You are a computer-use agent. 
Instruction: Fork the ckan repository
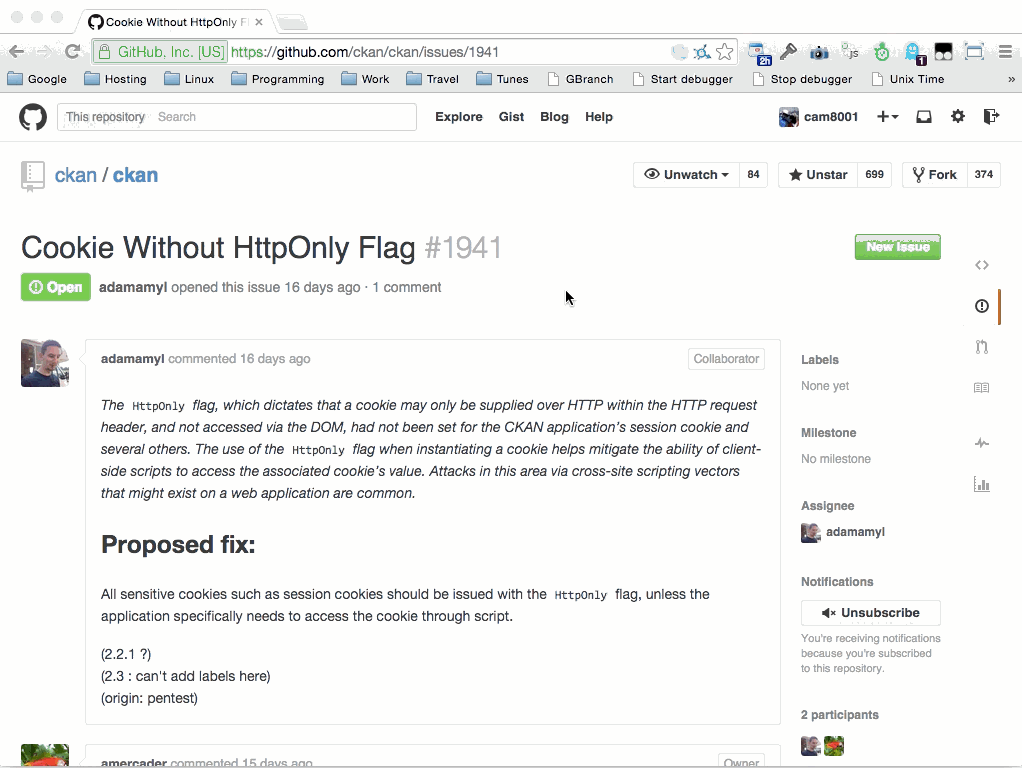[x=935, y=175]
